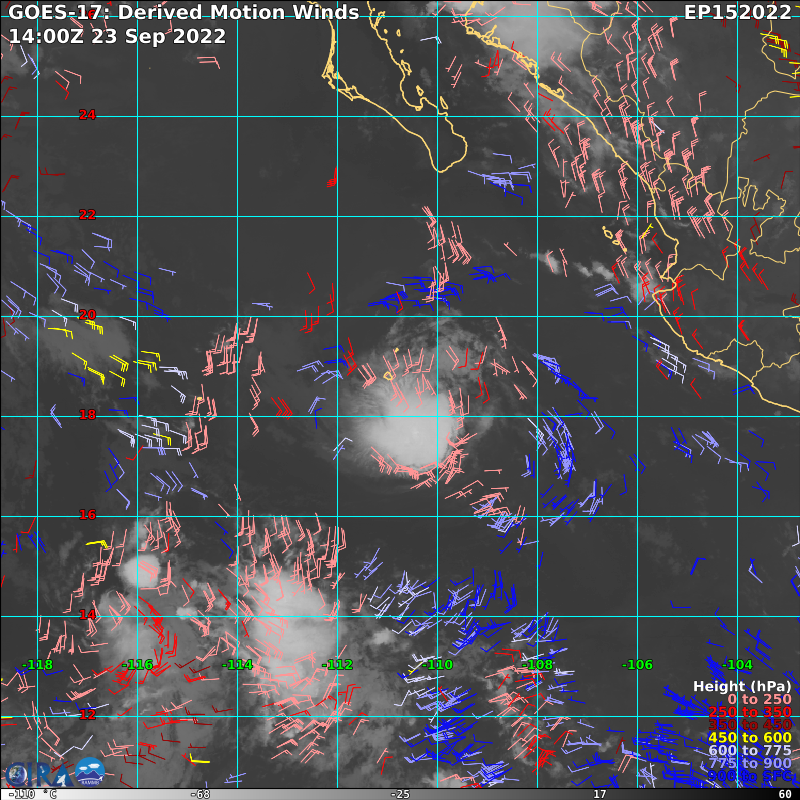Select the yellow '450 to 600' legend entry
The height and width of the screenshot is (800, 800).
(x=750, y=738)
